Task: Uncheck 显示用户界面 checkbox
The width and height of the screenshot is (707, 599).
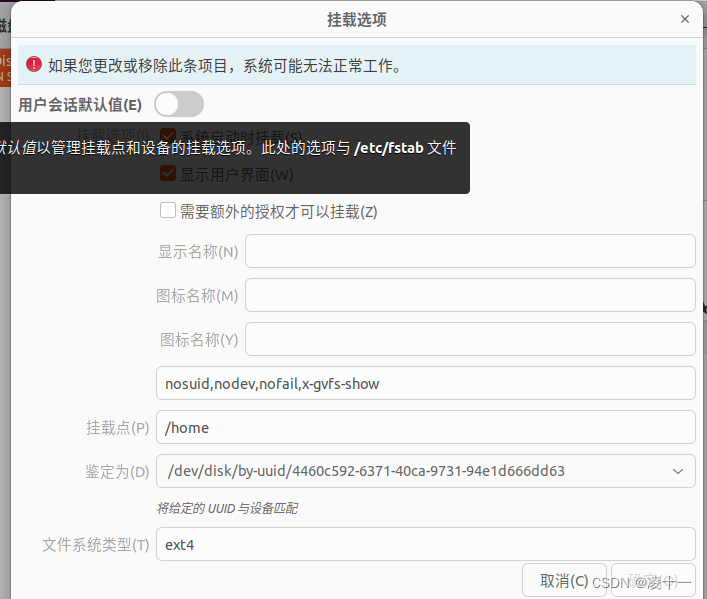Action: (x=168, y=173)
